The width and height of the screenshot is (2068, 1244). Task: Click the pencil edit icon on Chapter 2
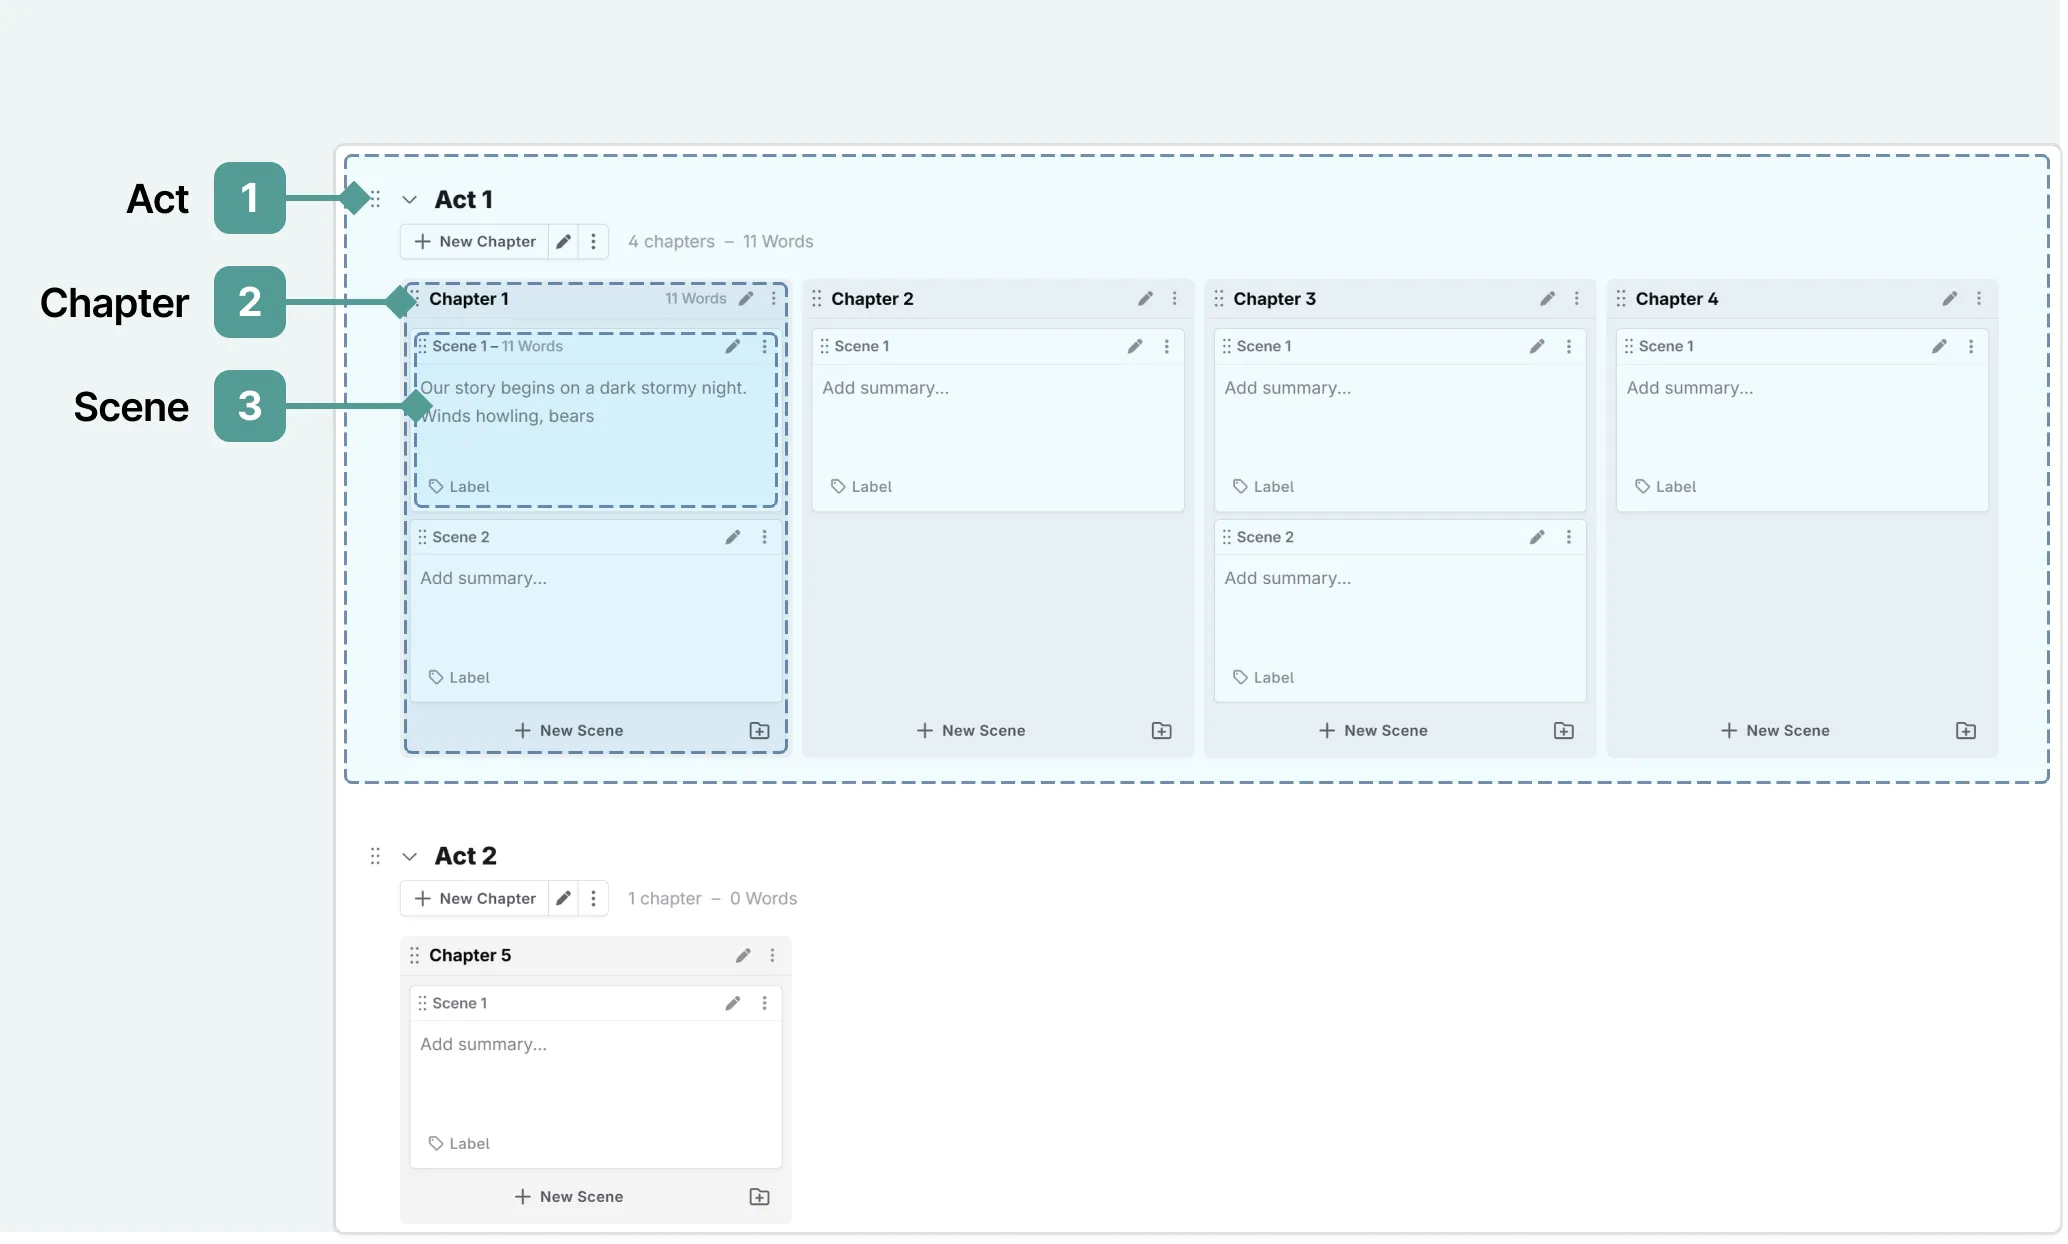point(1145,299)
